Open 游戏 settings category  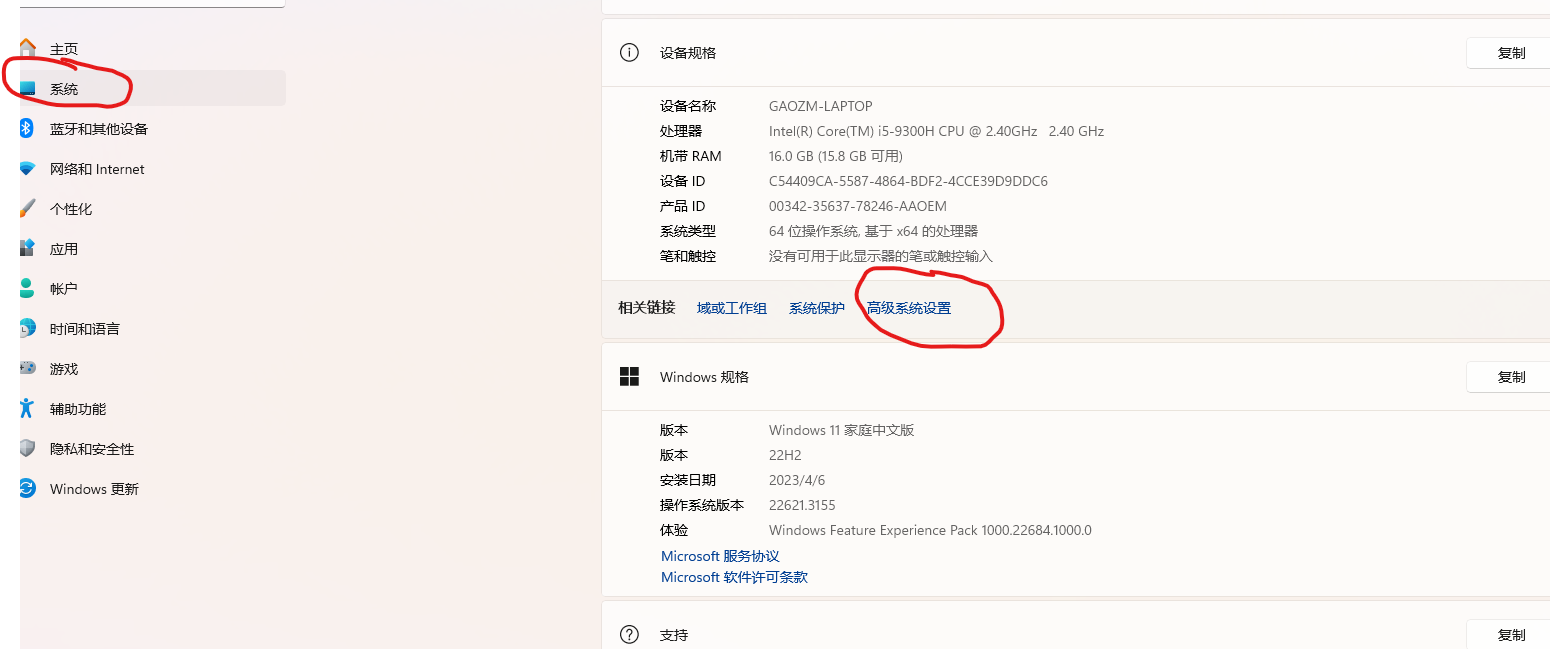click(153, 369)
